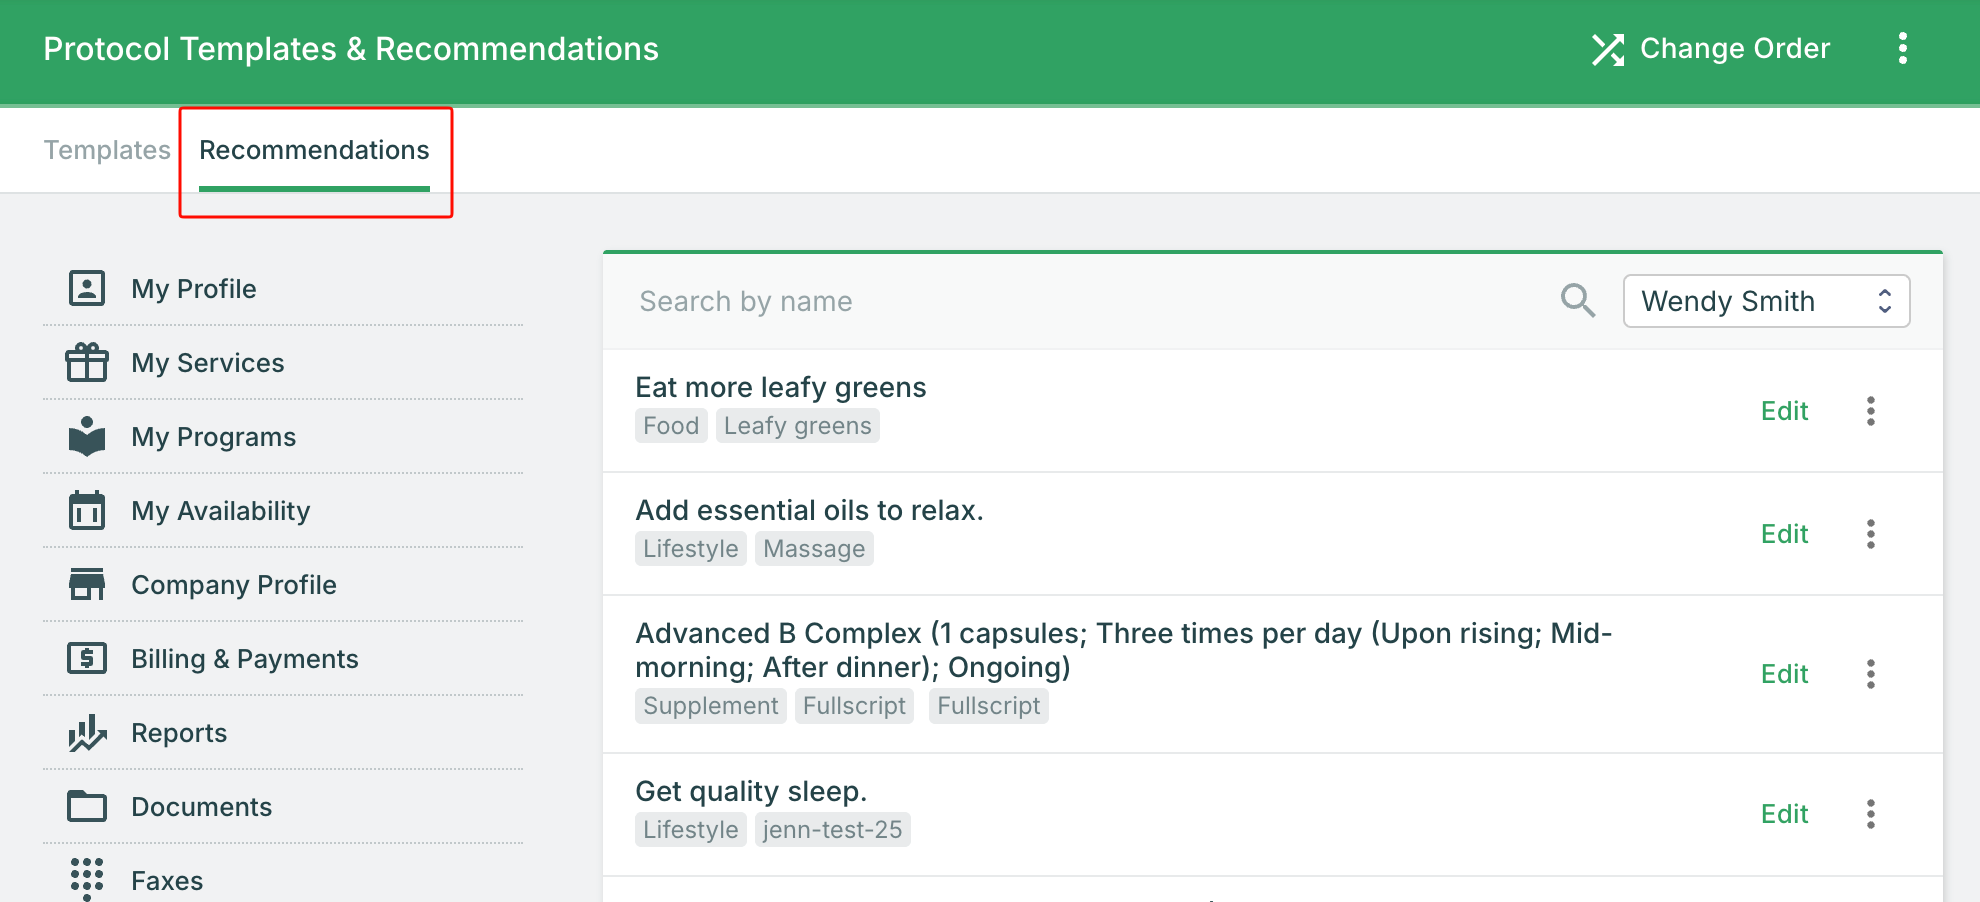This screenshot has height=902, width=1980.
Task: Click the My Profile person icon
Action: click(87, 288)
